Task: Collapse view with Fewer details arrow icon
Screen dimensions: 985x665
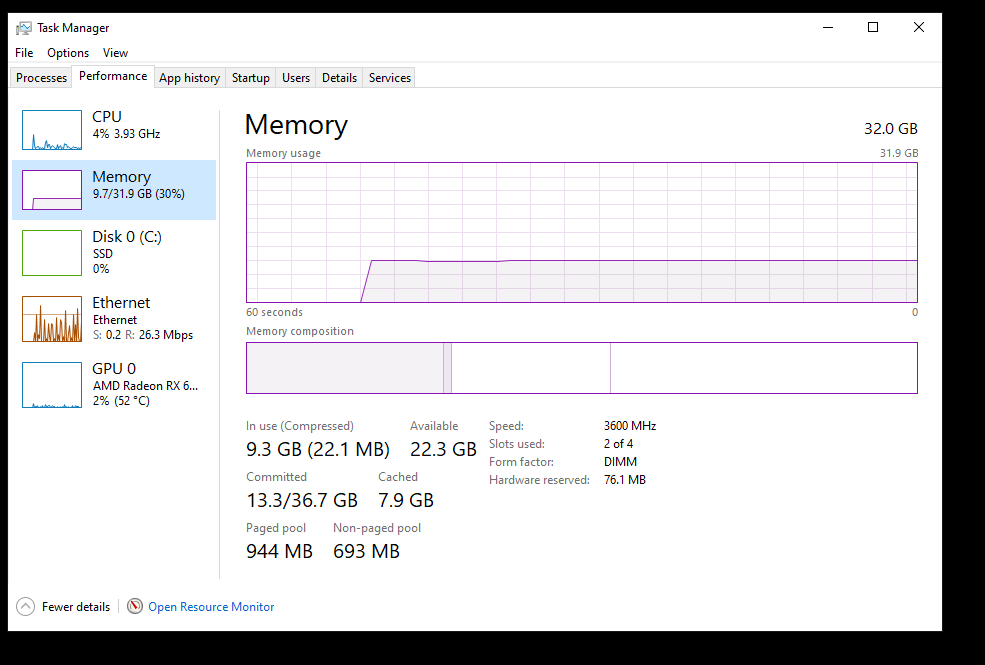Action: pyautogui.click(x=26, y=607)
